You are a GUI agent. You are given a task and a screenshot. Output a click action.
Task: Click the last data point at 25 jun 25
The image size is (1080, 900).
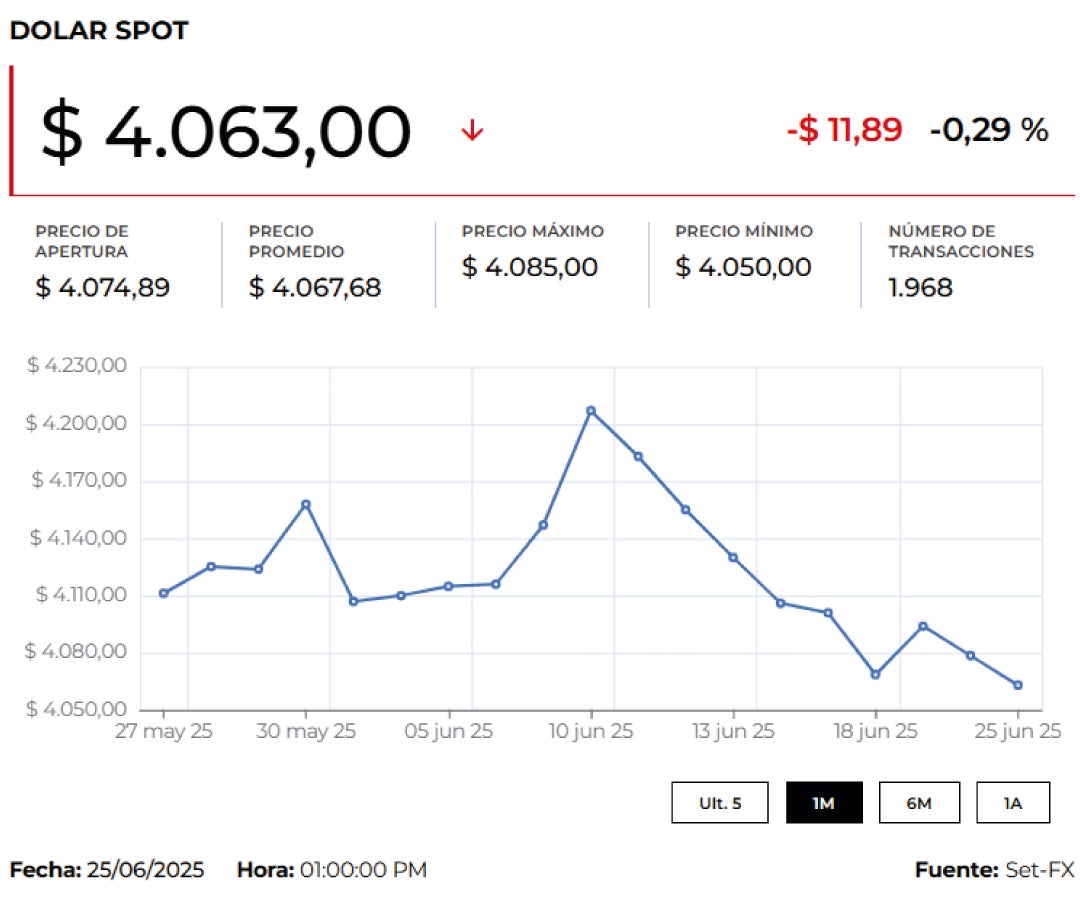pos(1018,685)
